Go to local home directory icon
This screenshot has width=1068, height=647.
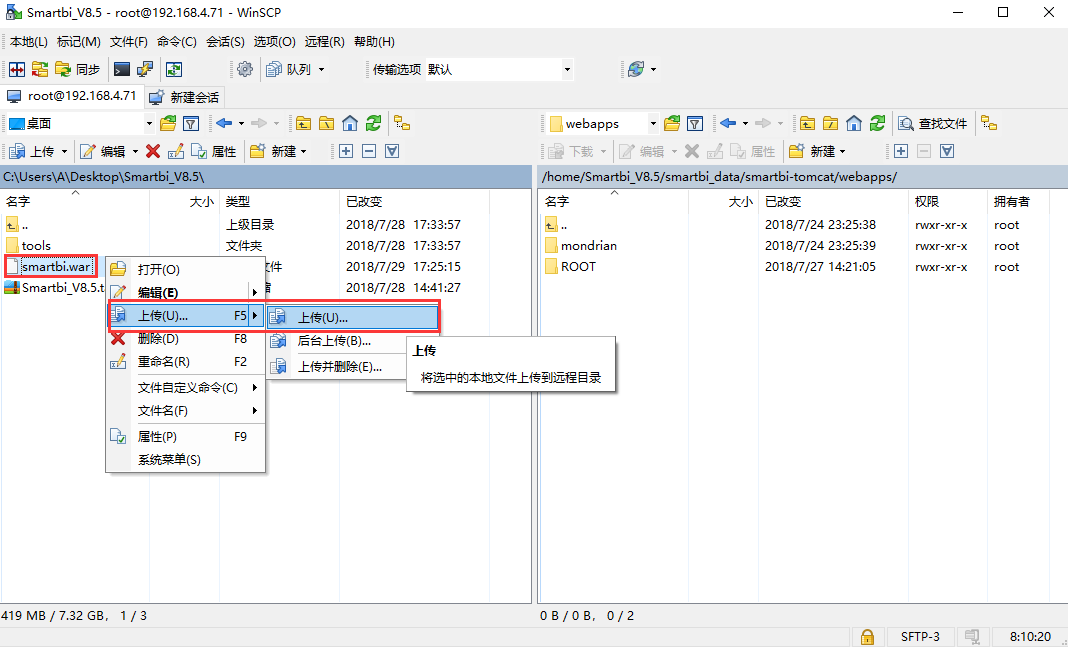tap(350, 124)
